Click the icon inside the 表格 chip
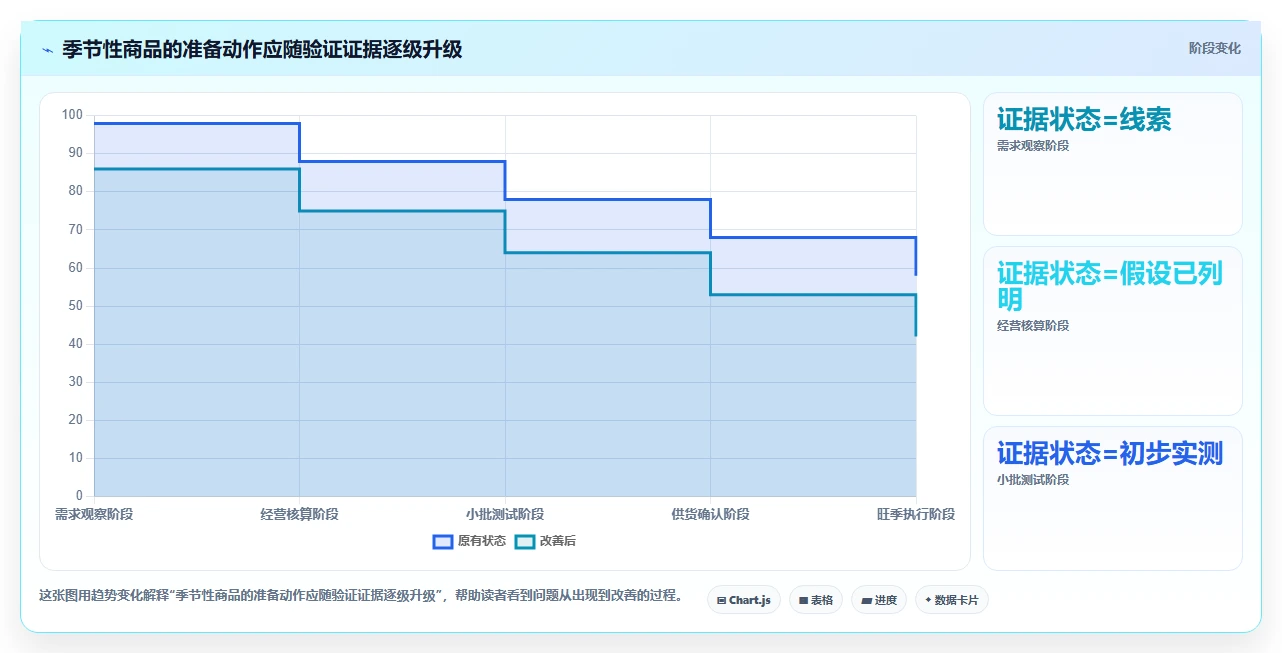The width and height of the screenshot is (1282, 653). pyautogui.click(x=803, y=601)
